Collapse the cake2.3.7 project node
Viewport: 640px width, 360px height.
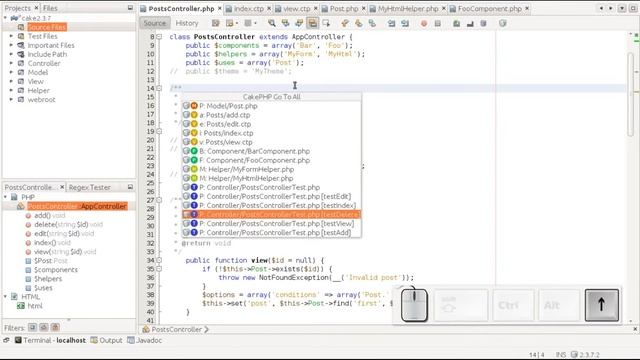point(5,18)
